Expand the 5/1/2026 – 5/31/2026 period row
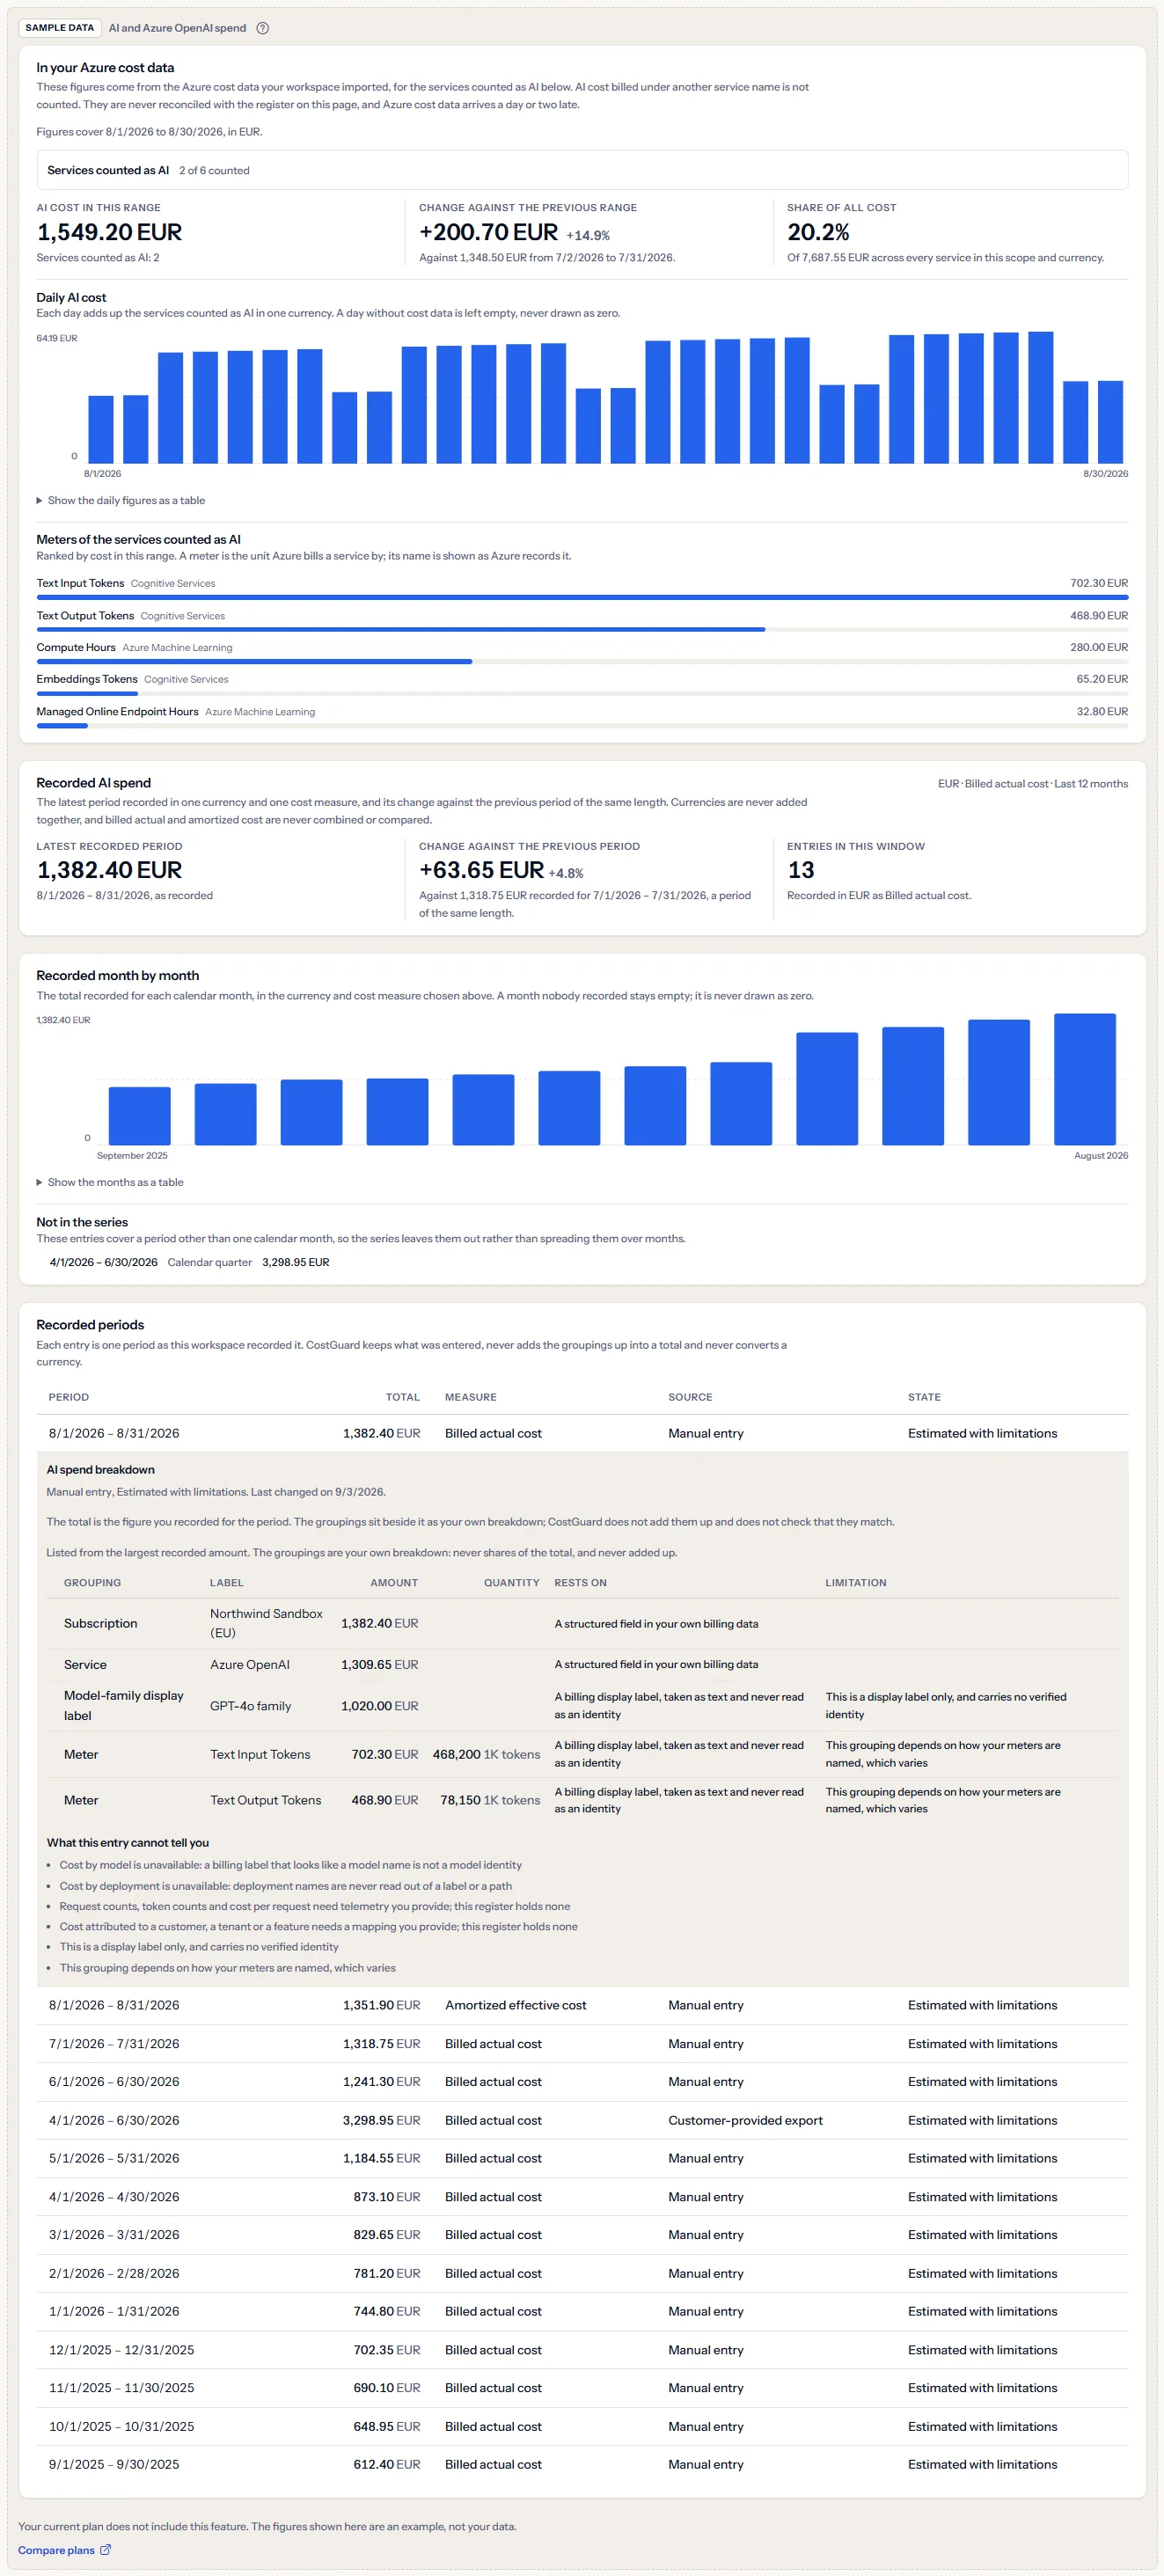Screen dimensions: 1164x2576 pos(582,2159)
